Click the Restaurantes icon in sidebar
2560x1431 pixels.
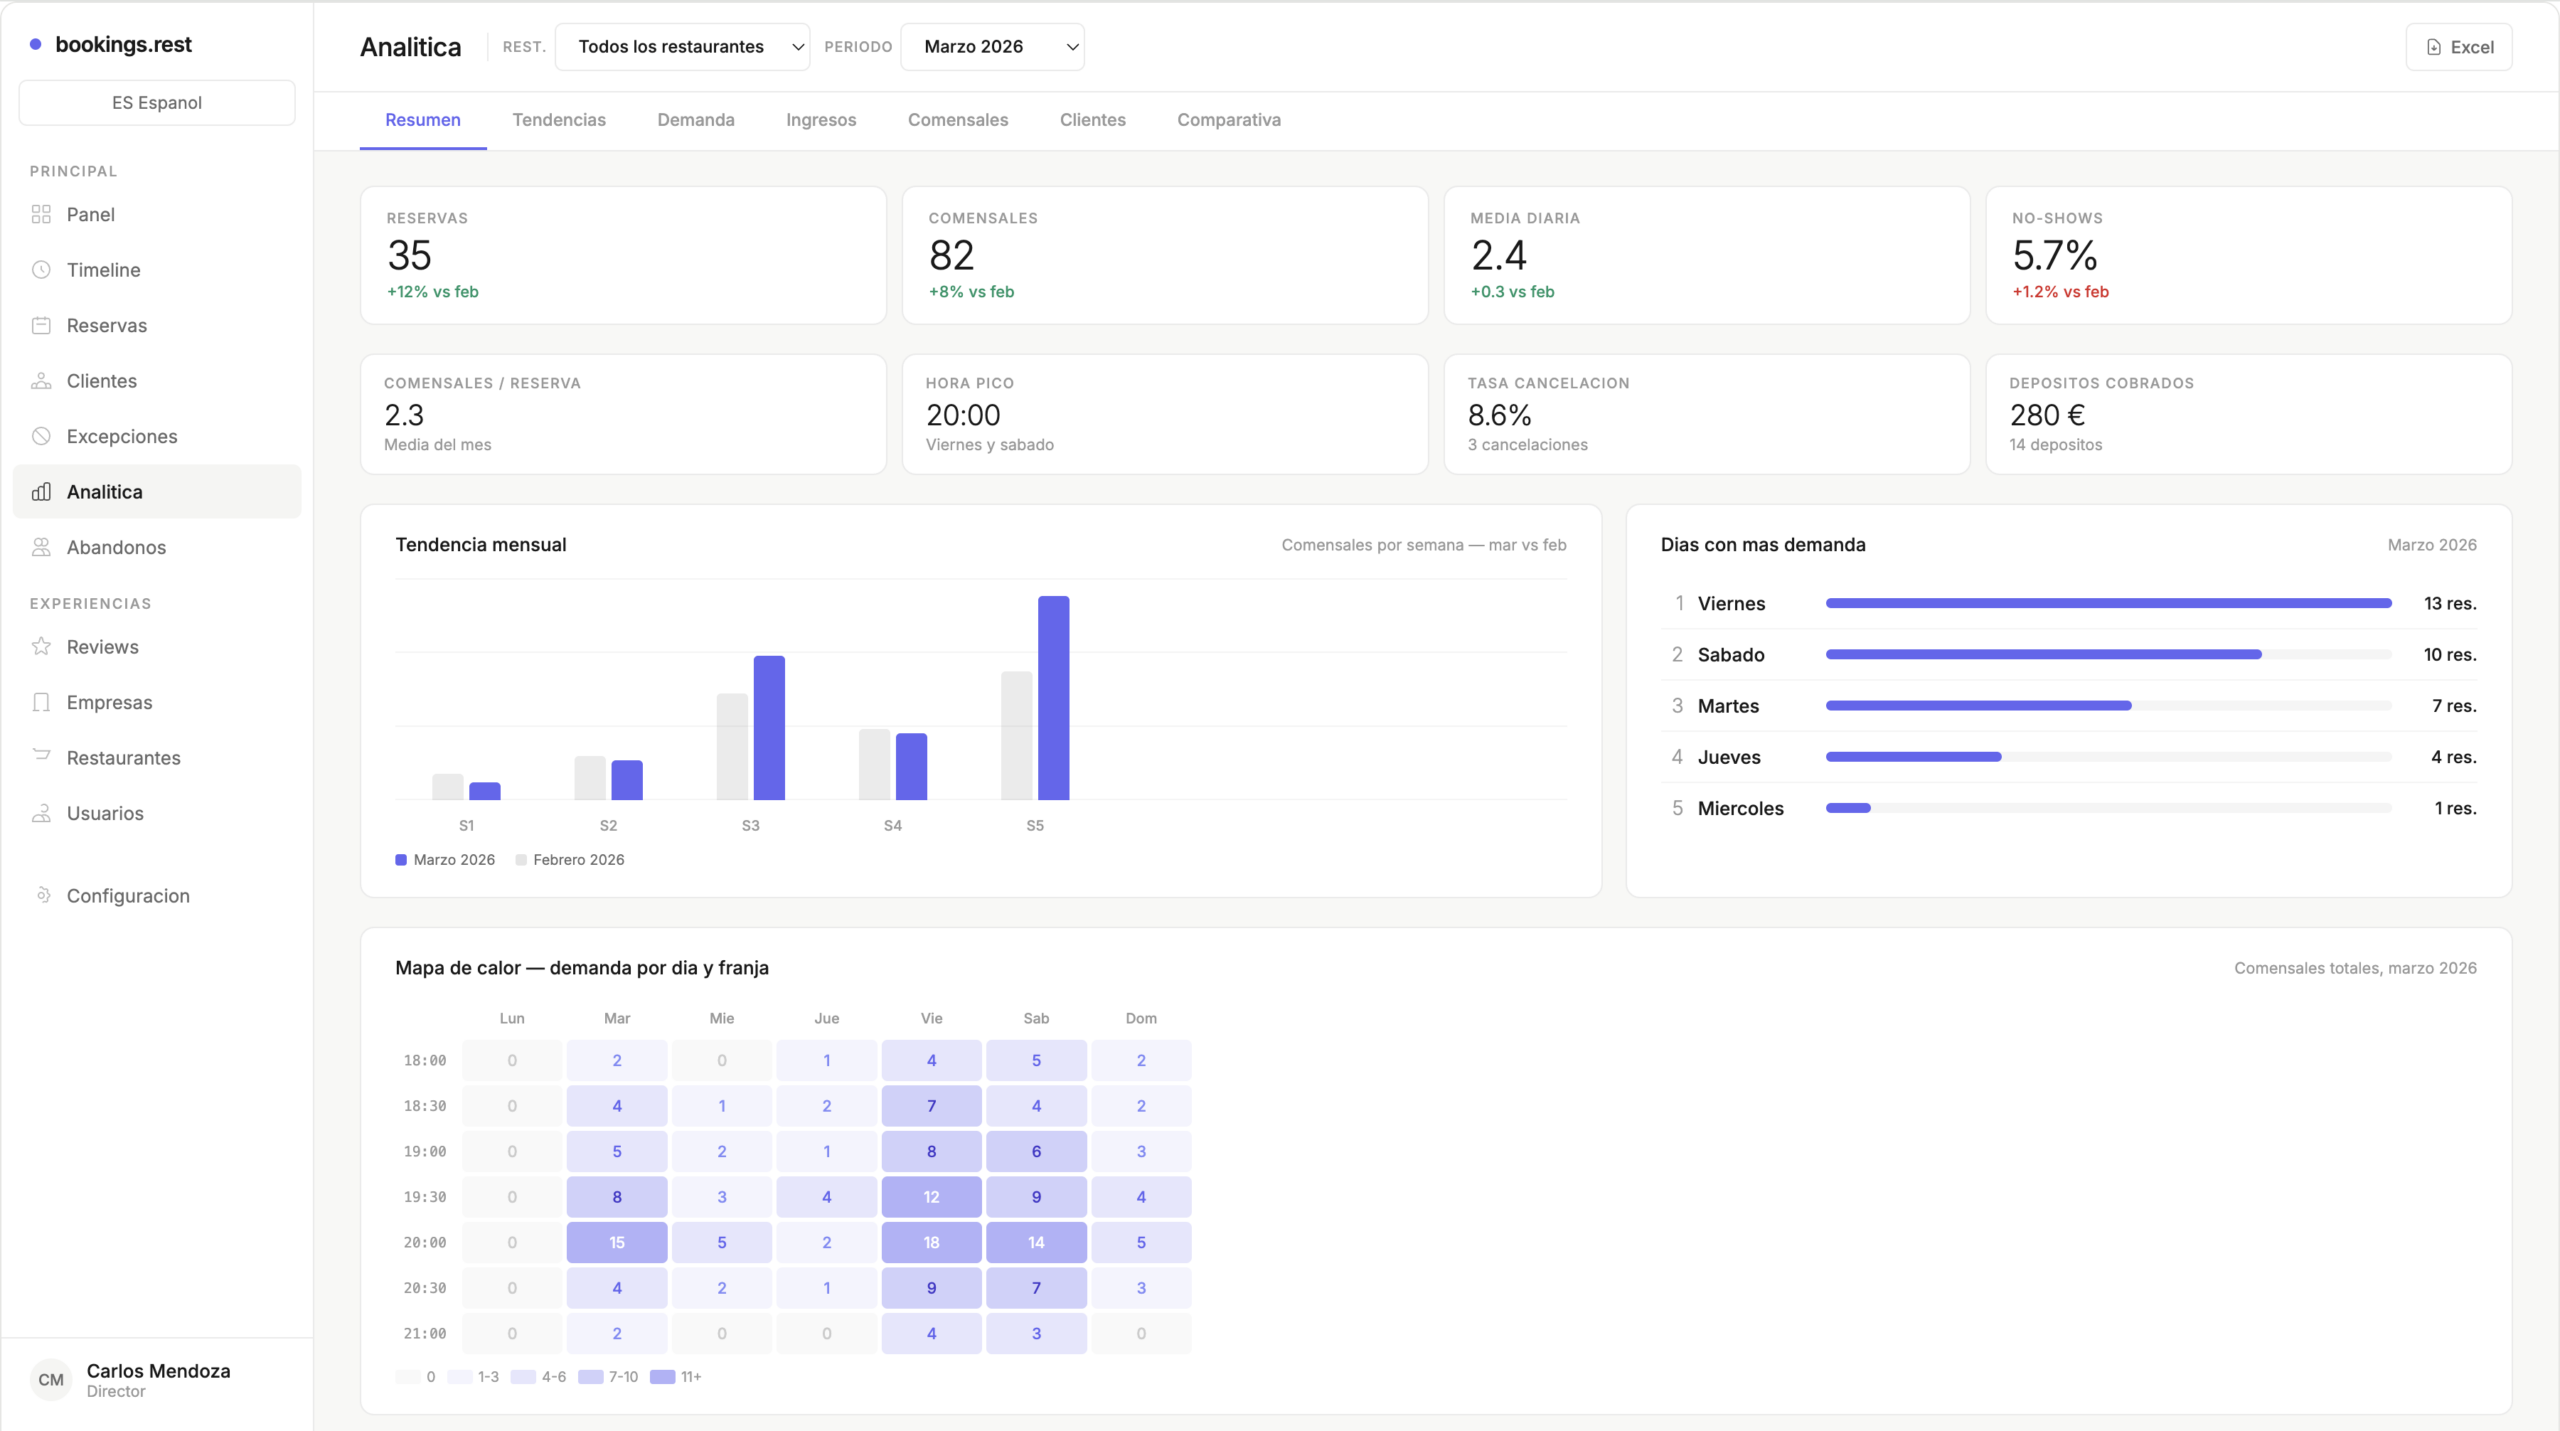tap(41, 756)
